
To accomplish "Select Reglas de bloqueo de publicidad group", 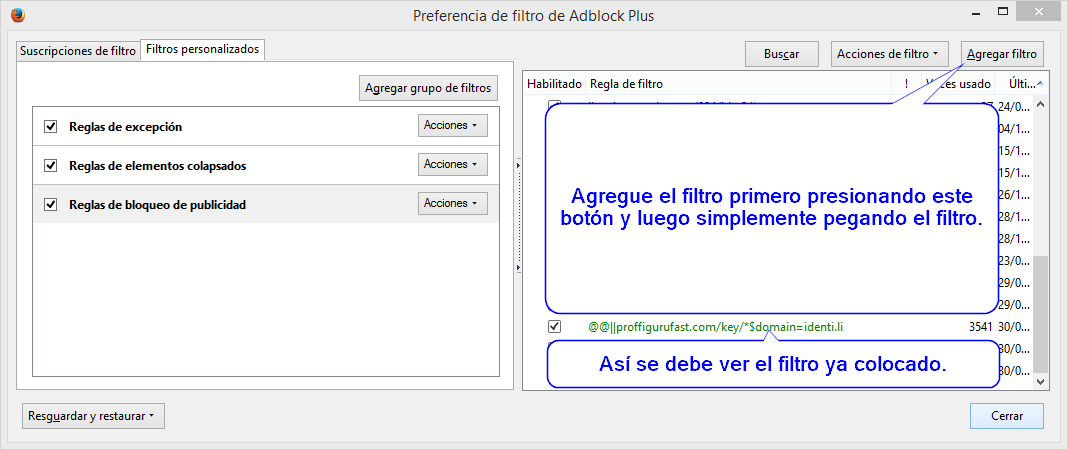I will [266, 204].
